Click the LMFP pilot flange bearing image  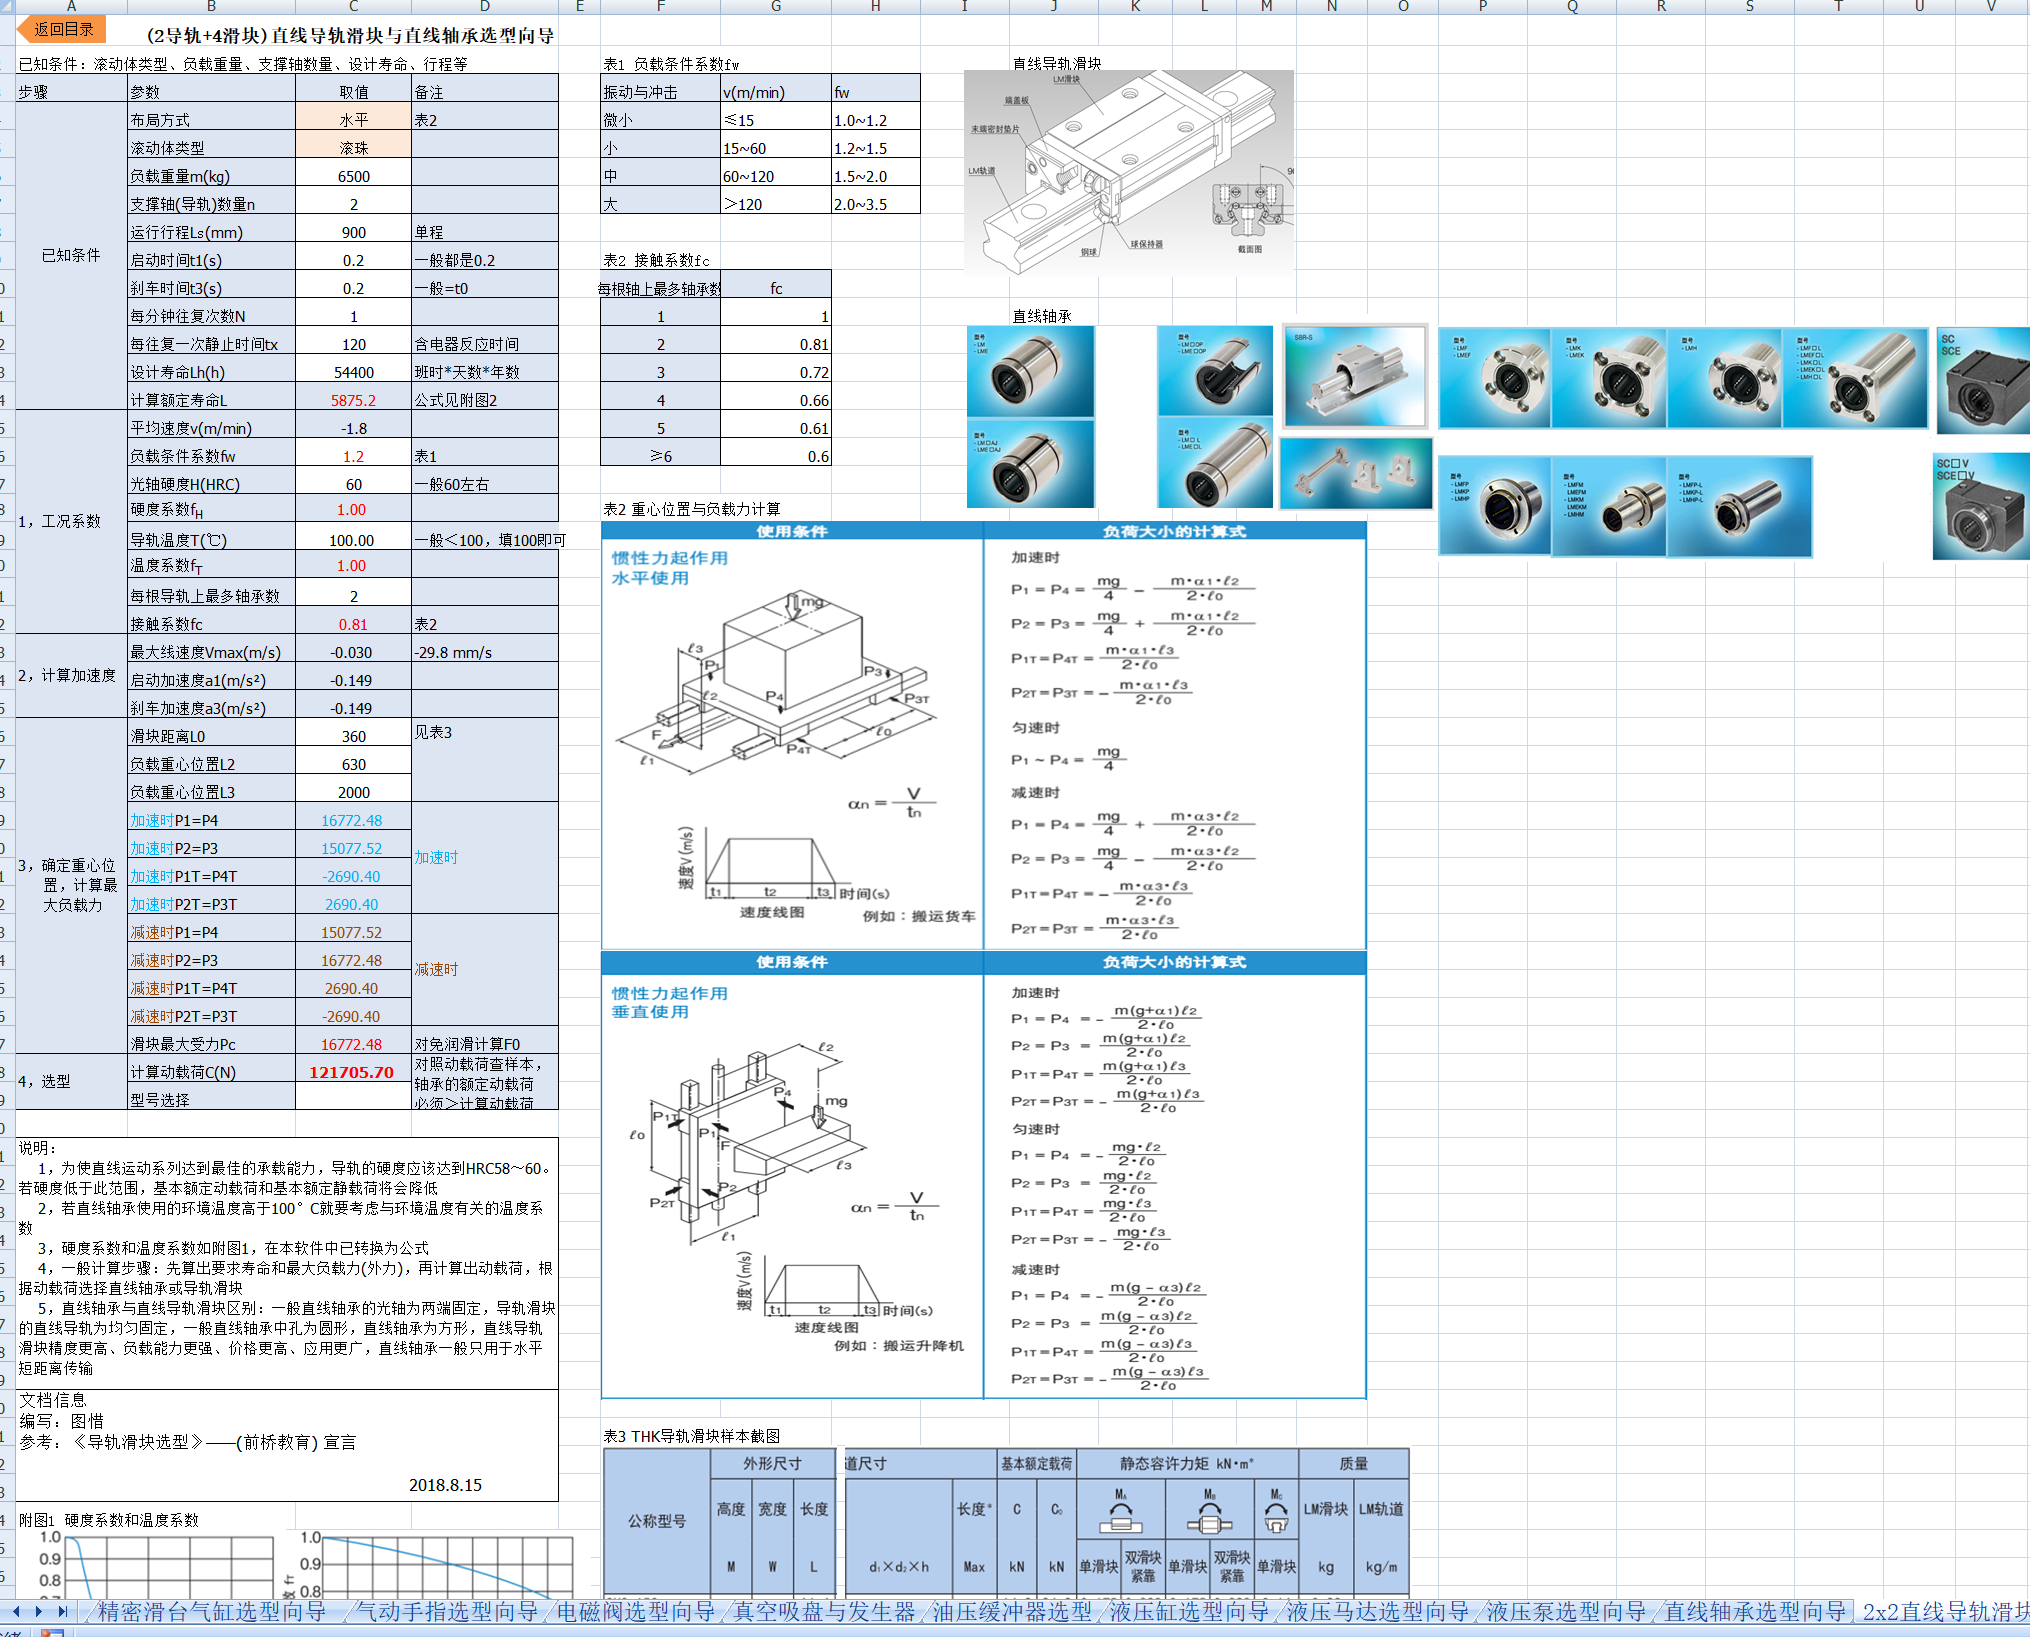click(x=1495, y=506)
